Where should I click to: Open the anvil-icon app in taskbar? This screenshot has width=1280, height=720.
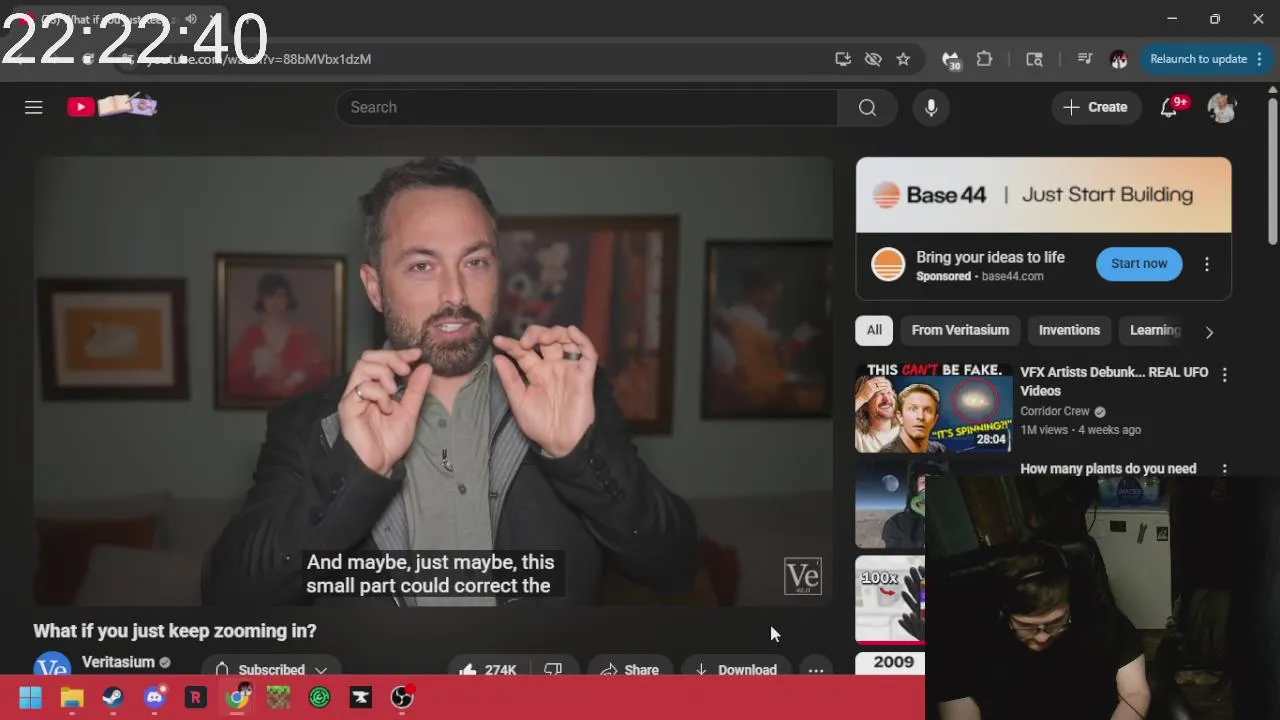(x=361, y=697)
